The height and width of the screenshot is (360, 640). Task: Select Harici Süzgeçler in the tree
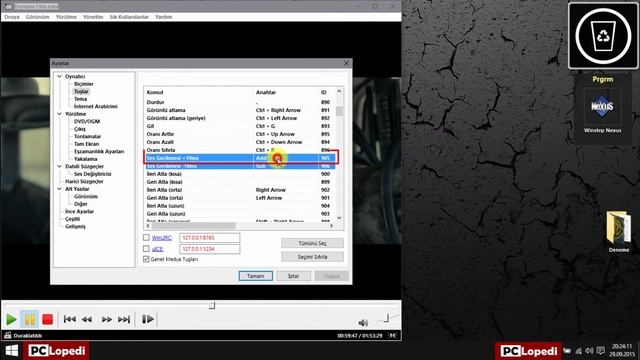coord(84,181)
